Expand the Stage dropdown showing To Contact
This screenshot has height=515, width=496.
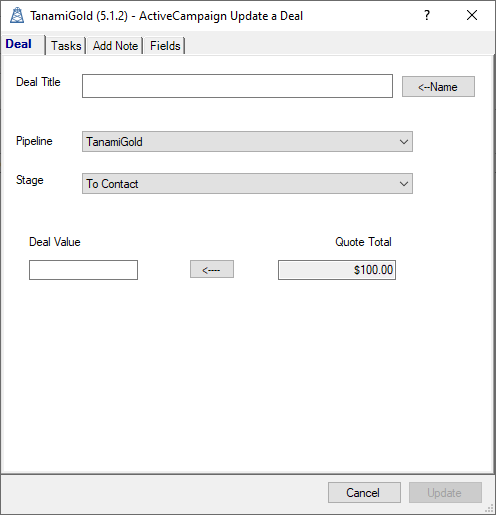coord(247,184)
